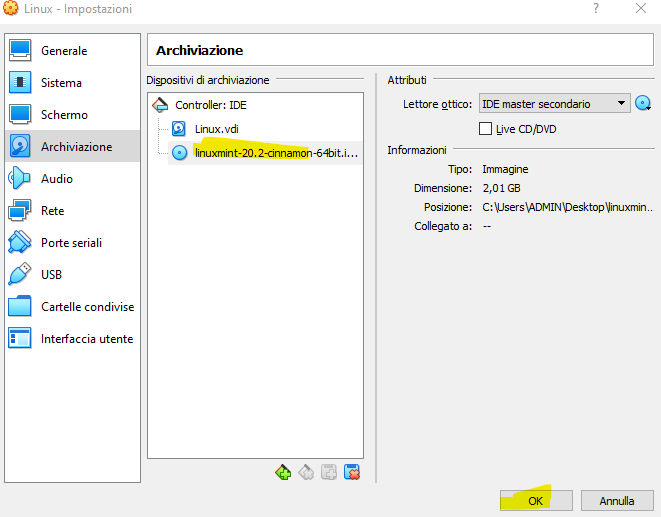
Task: Close the Impostazioni dialog
Action: 641,8
